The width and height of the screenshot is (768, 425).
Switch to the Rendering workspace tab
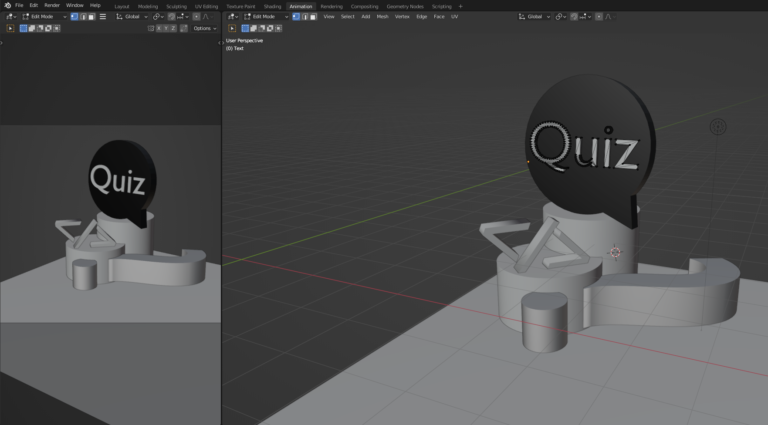pyautogui.click(x=332, y=6)
